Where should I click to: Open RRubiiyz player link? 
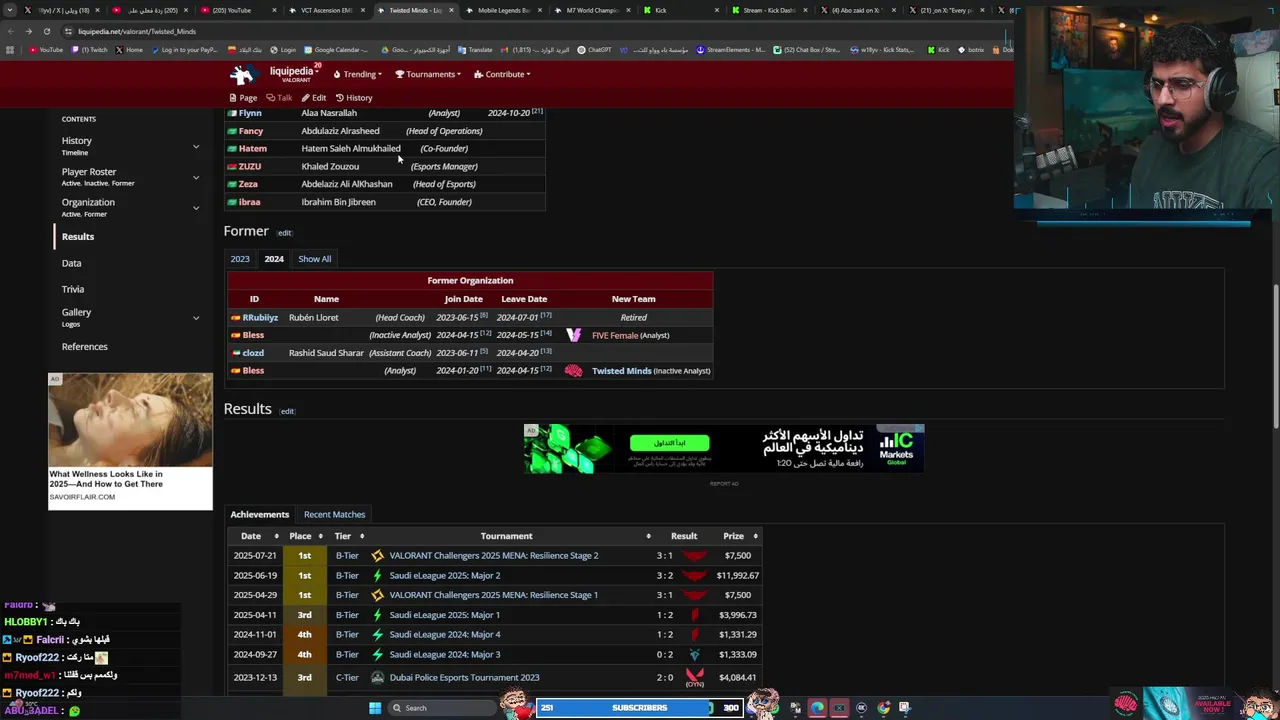[x=260, y=318]
